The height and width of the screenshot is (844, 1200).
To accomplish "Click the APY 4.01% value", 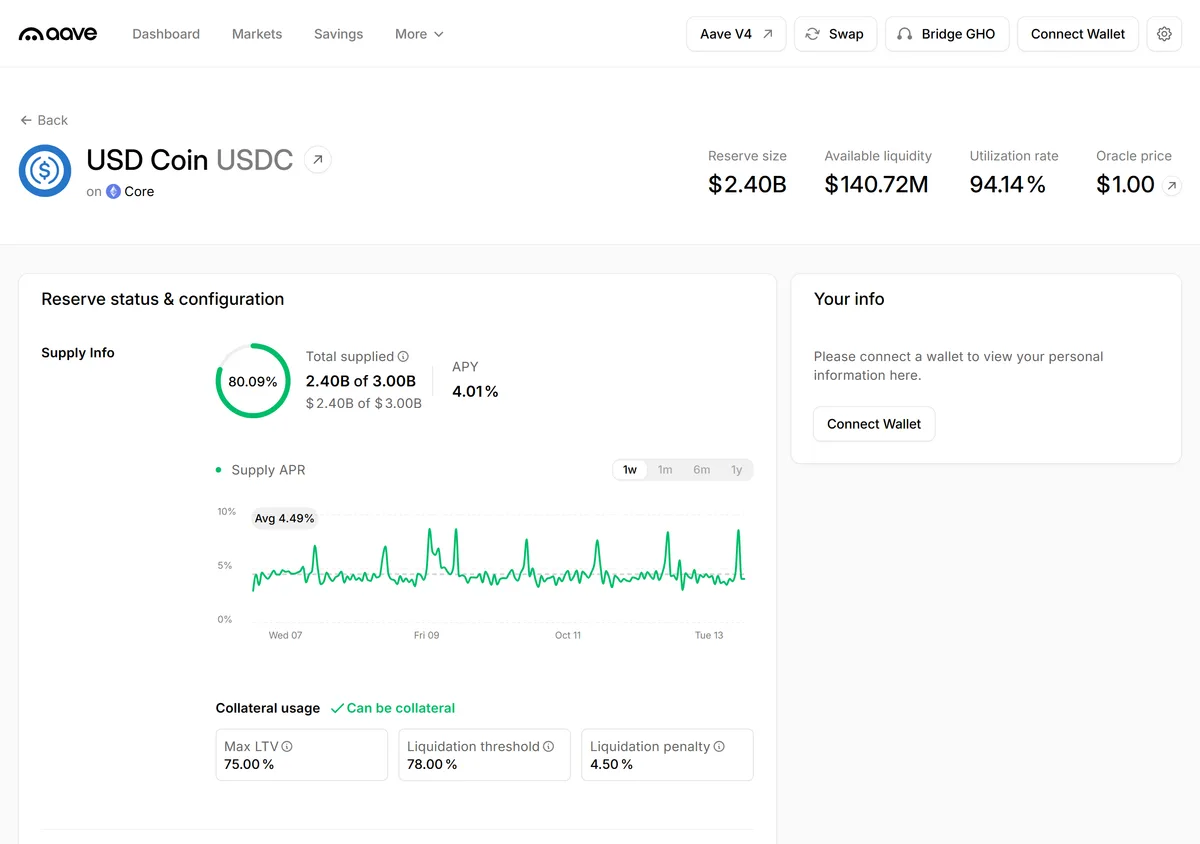I will [475, 392].
